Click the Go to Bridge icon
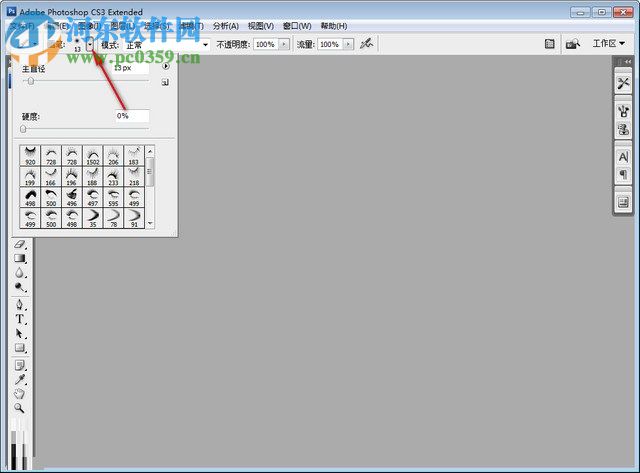 [x=573, y=44]
